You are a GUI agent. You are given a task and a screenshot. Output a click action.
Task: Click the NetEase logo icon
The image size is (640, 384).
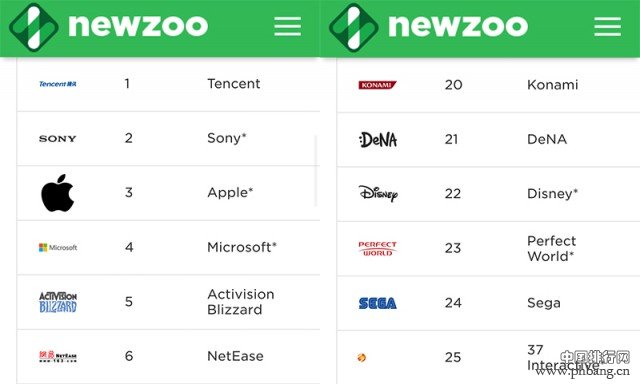tap(58, 356)
